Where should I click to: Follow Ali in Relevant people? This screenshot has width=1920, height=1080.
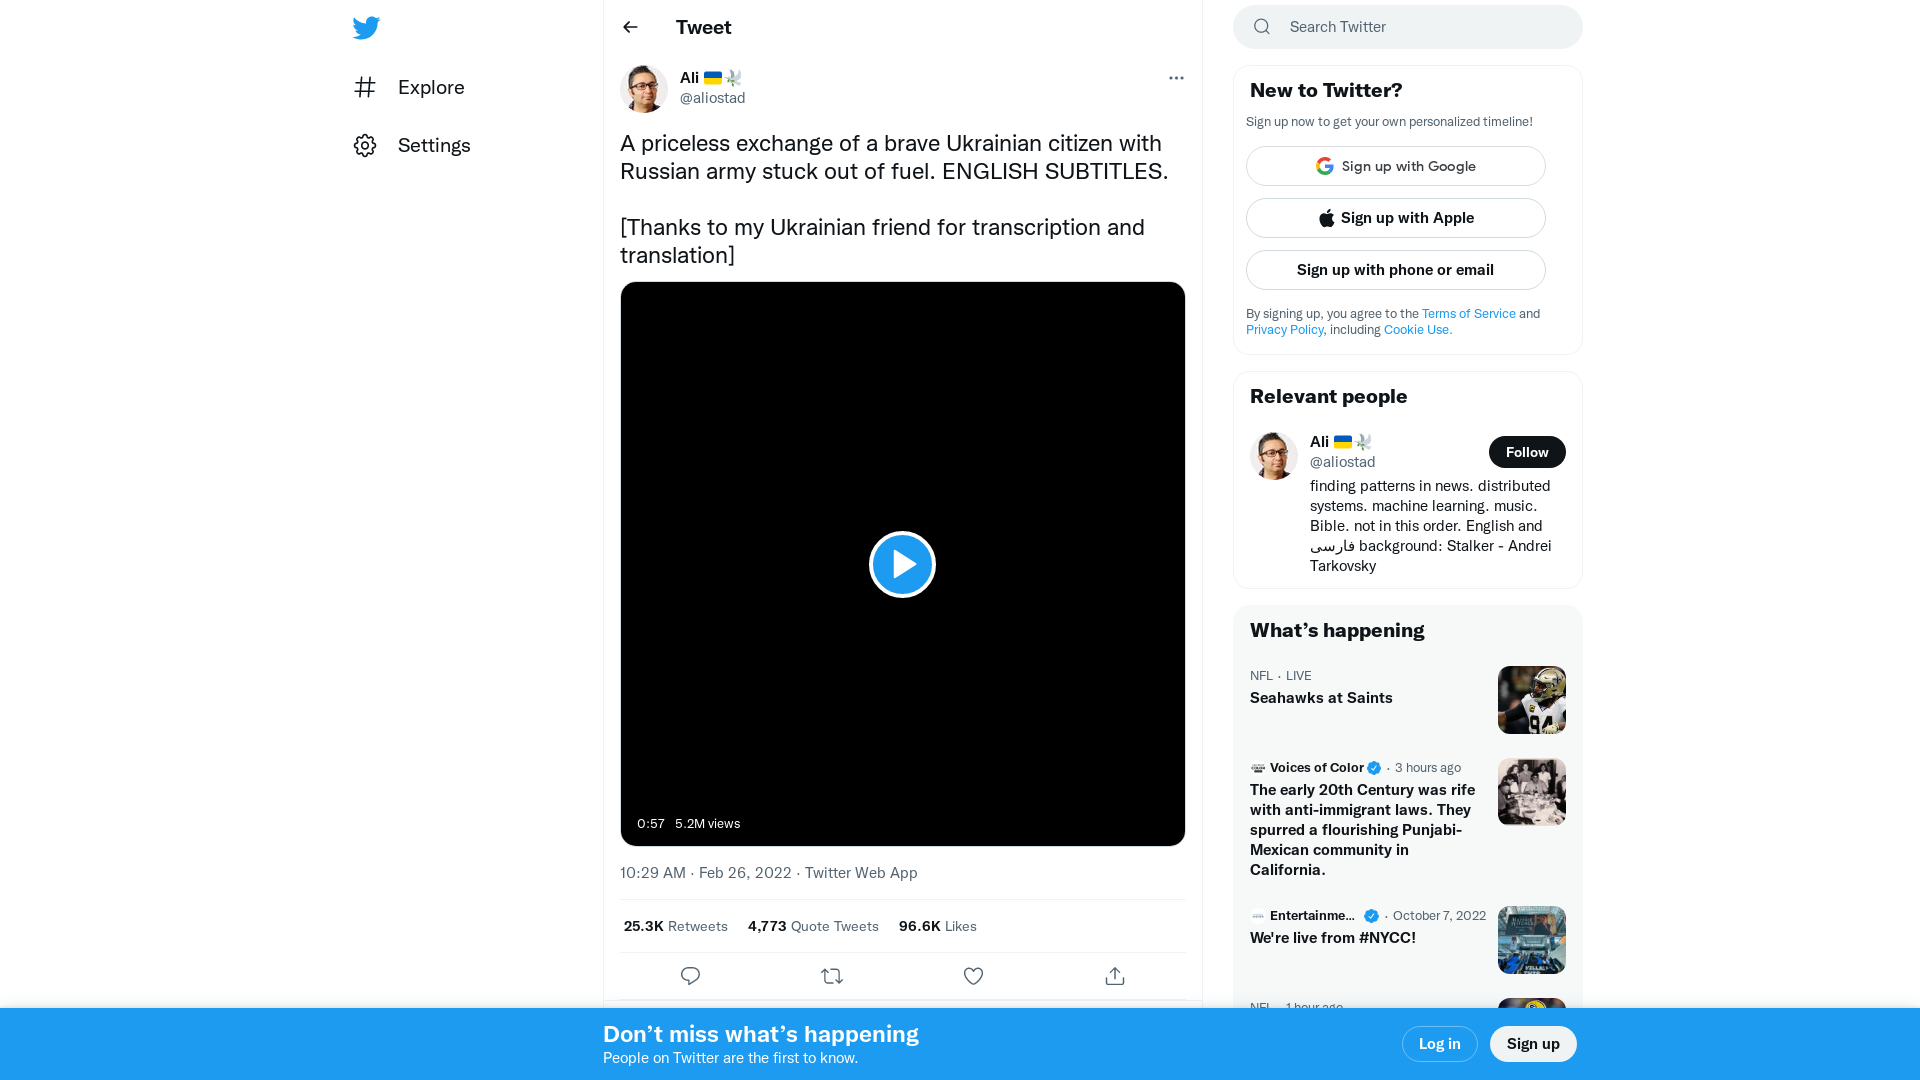click(x=1527, y=452)
